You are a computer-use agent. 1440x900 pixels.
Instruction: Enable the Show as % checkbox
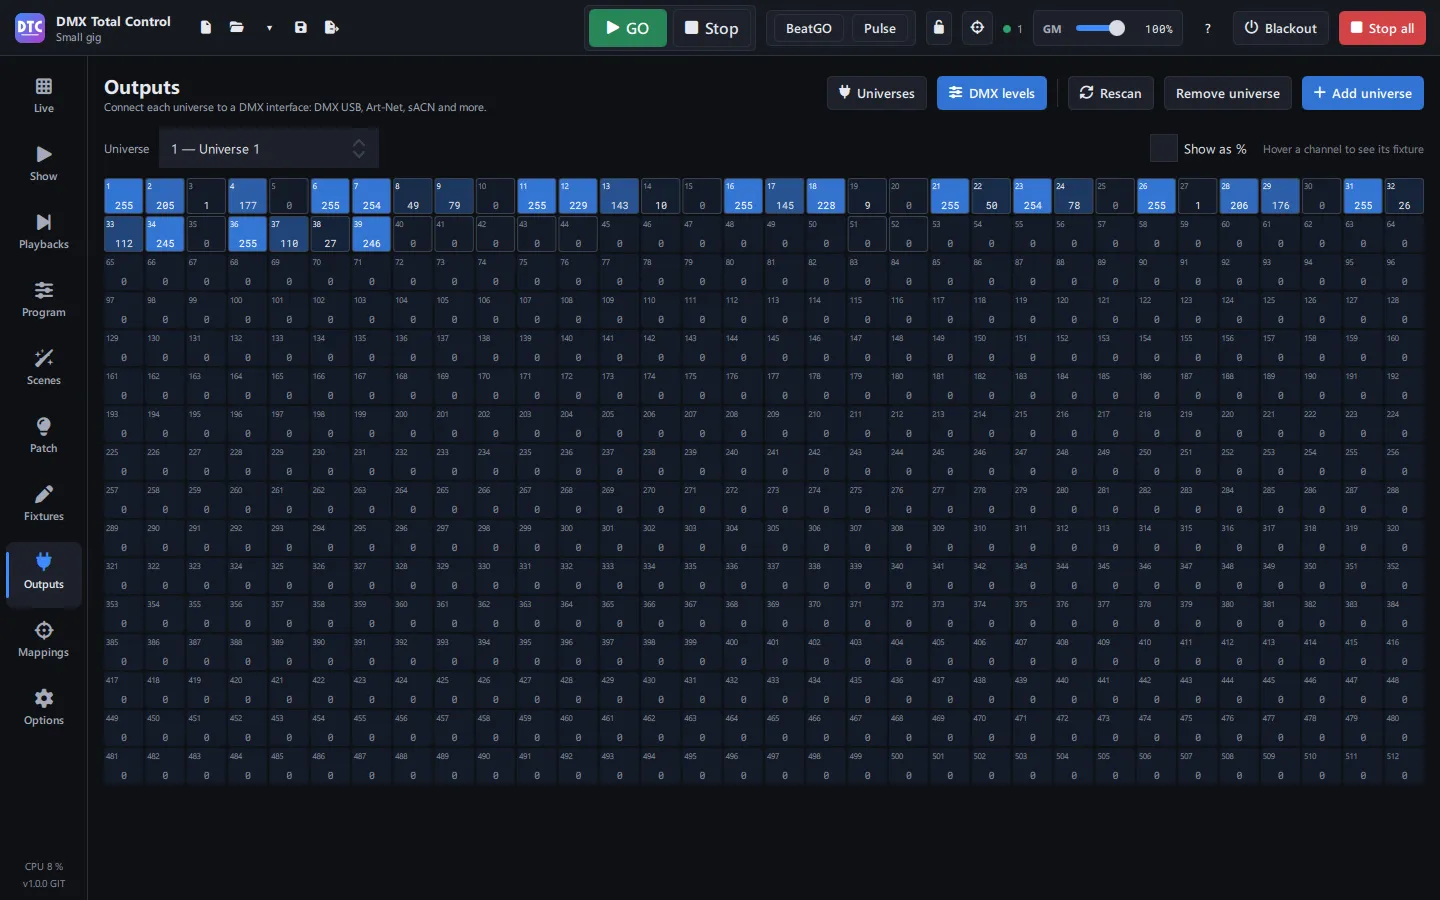(1164, 149)
